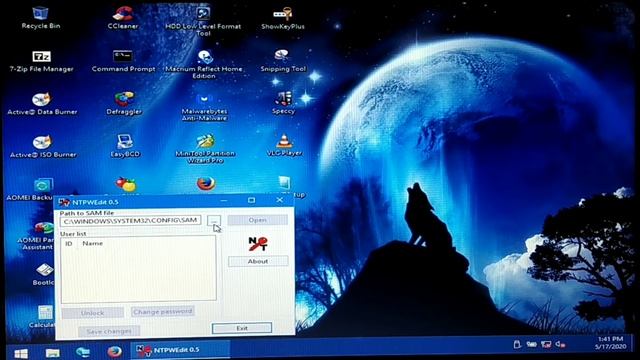
Task: Open the Recycle Bin desktop icon
Action: coord(40,18)
